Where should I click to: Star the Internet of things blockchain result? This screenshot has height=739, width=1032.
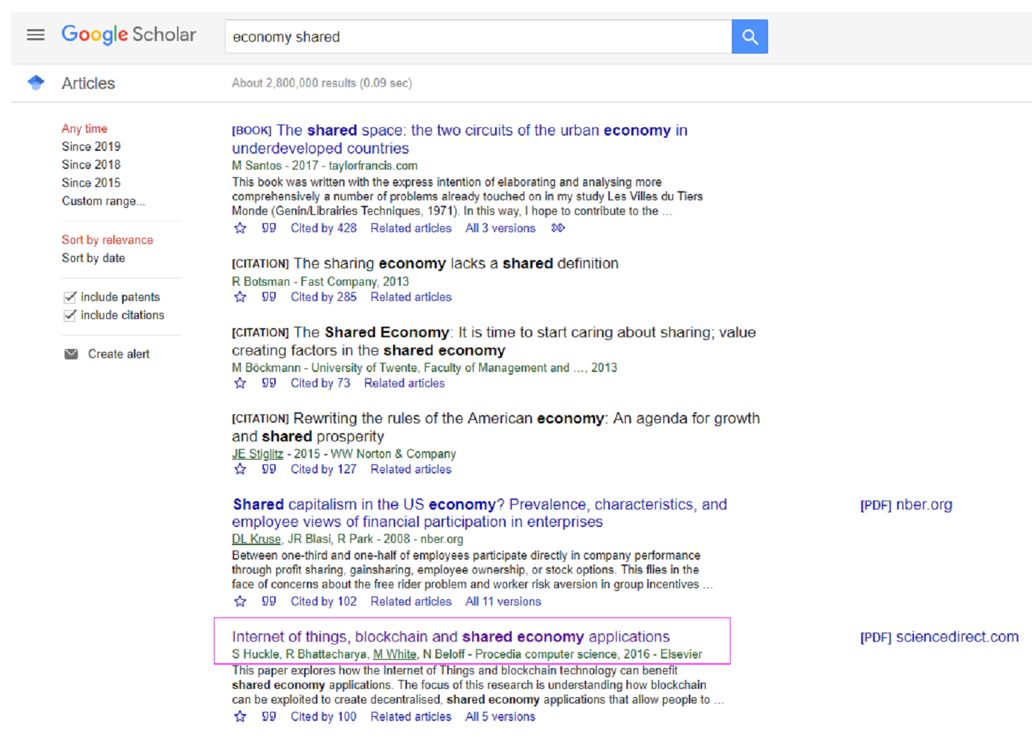(x=240, y=717)
